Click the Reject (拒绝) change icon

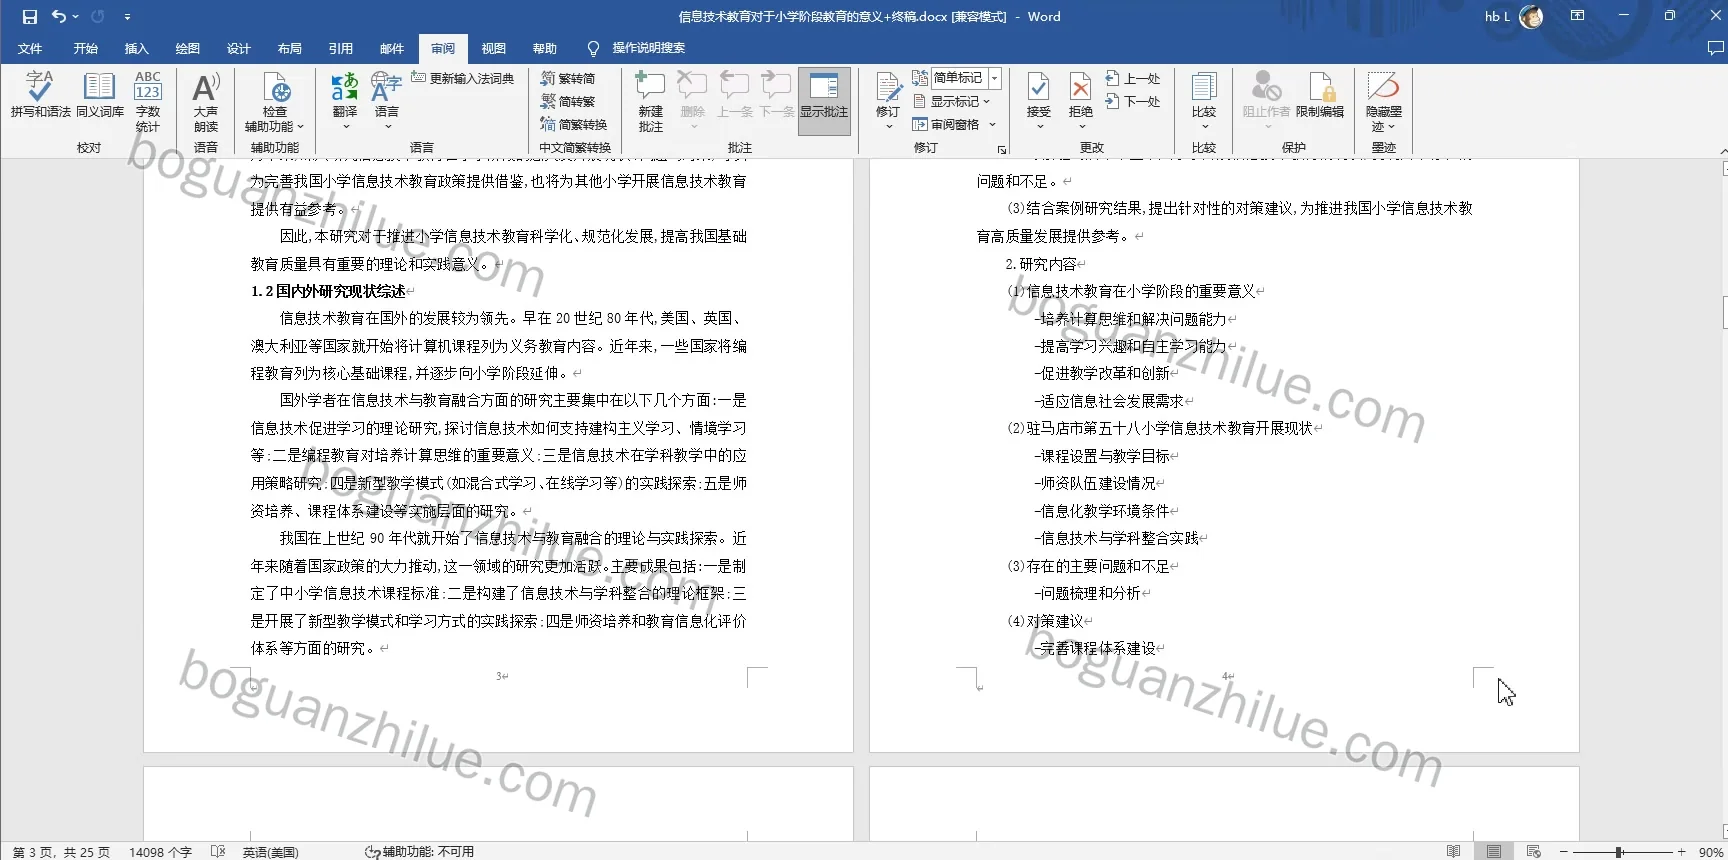(1081, 87)
